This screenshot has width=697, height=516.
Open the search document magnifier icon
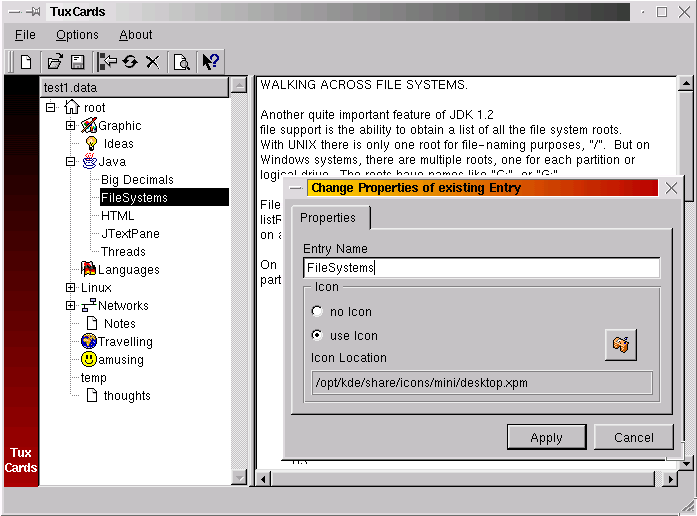pos(182,62)
